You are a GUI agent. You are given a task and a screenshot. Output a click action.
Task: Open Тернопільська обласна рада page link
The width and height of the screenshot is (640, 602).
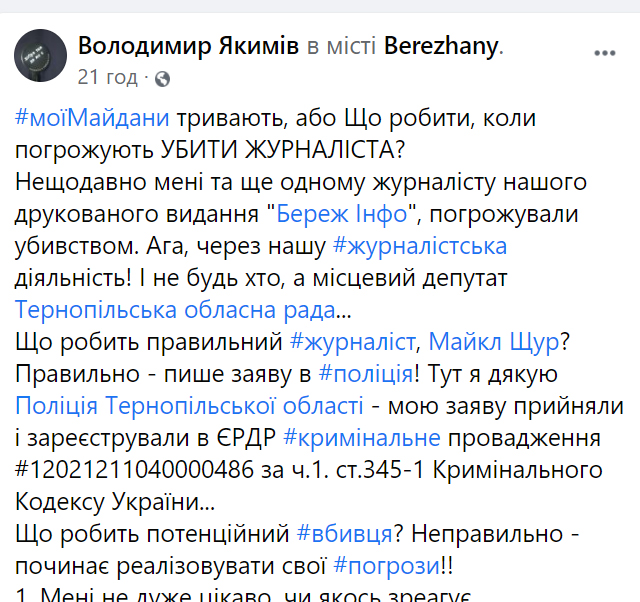click(x=178, y=310)
